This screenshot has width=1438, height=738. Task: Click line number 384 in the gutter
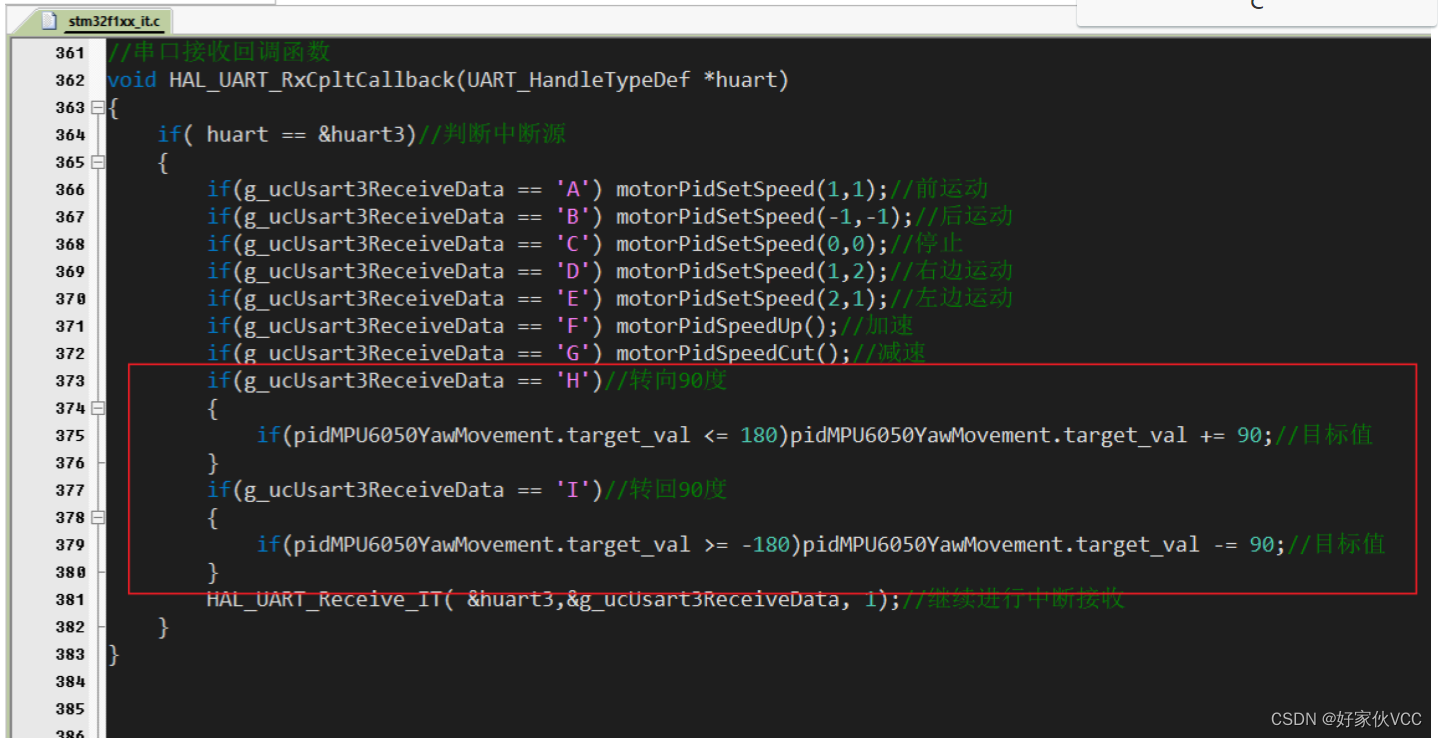point(70,681)
